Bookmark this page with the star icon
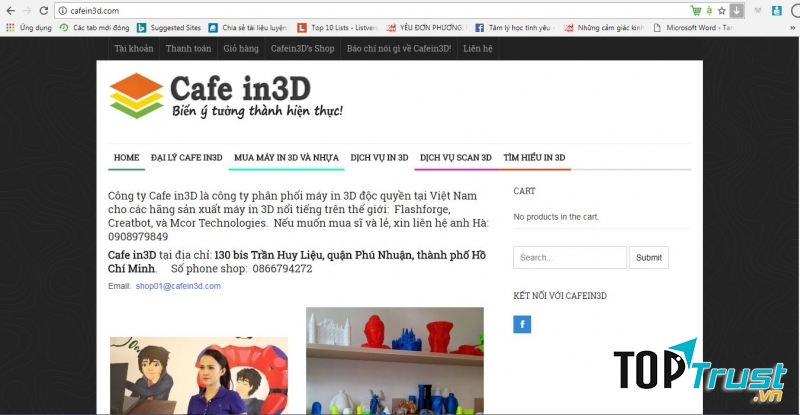The width and height of the screenshot is (800, 415). click(721, 11)
